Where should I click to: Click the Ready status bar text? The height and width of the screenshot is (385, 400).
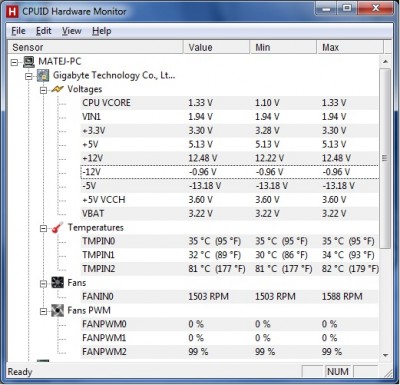(x=20, y=372)
